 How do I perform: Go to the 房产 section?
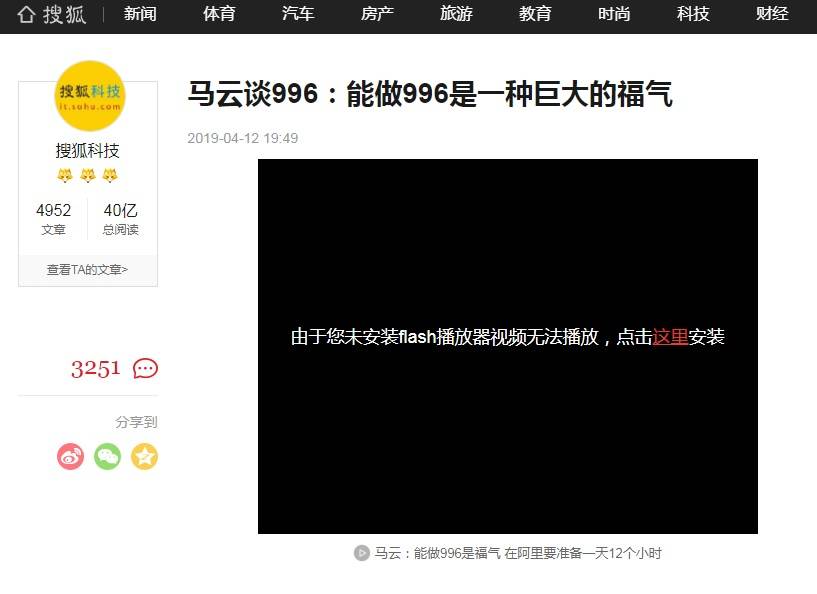pos(377,14)
